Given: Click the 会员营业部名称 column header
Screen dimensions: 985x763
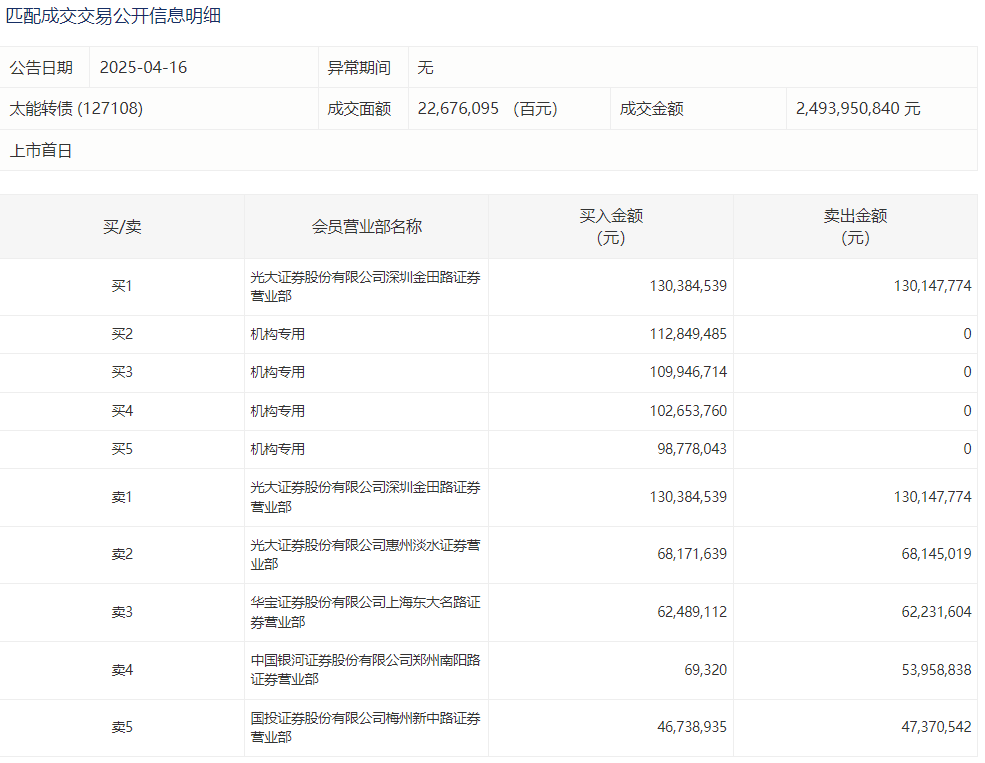Looking at the screenshot, I should [x=366, y=227].
